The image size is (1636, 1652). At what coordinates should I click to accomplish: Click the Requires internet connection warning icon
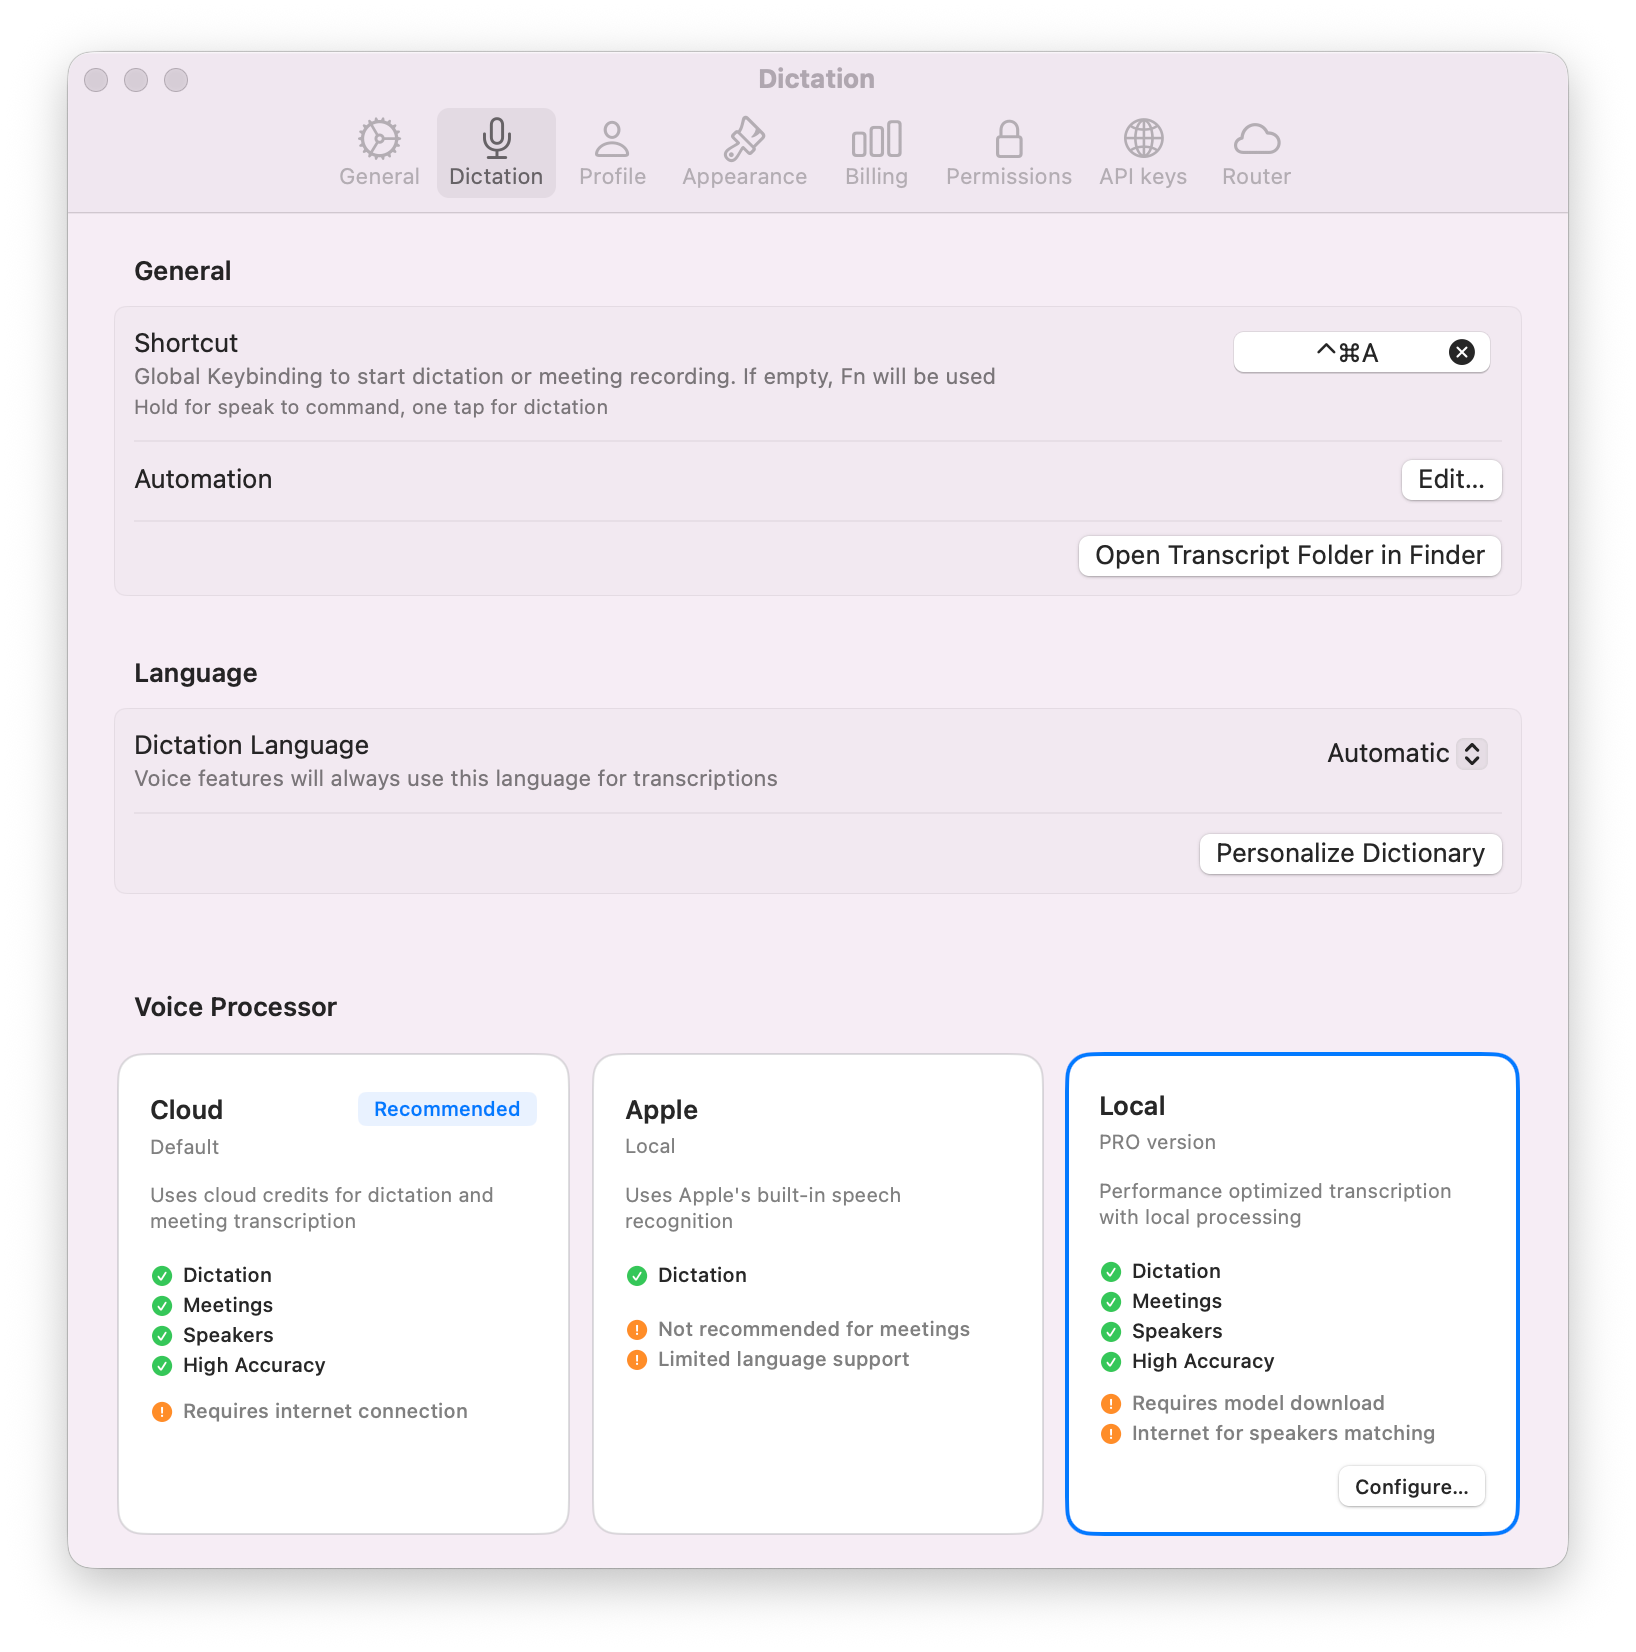pyautogui.click(x=162, y=1412)
